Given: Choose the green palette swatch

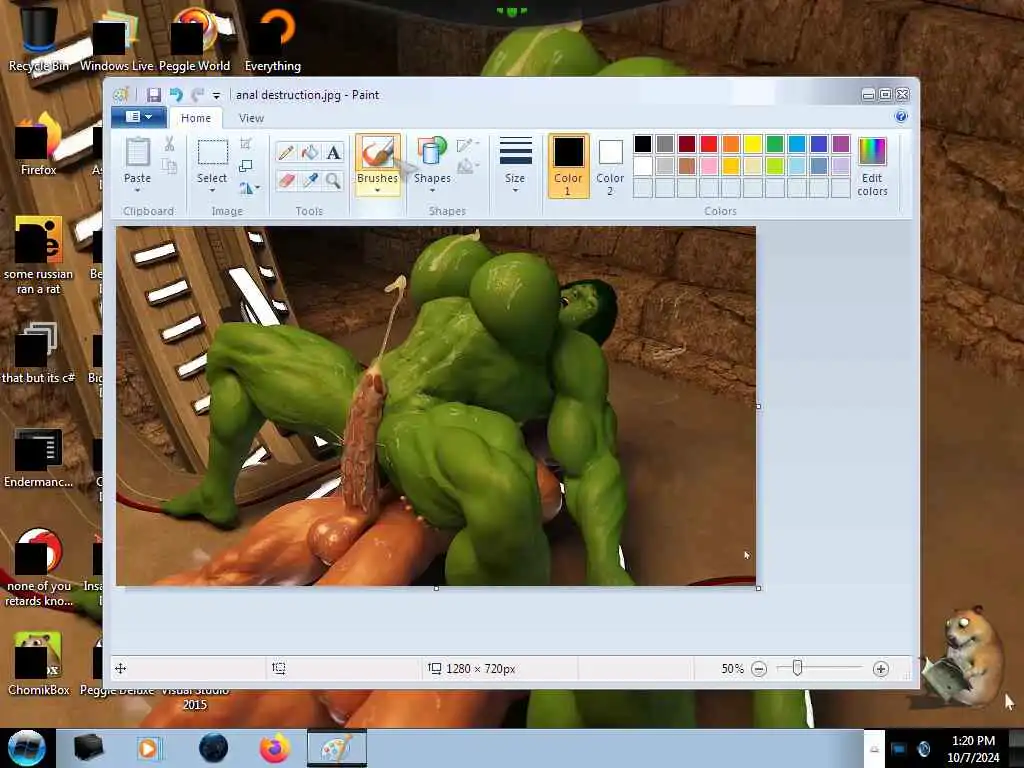Looking at the screenshot, I should pos(775,144).
